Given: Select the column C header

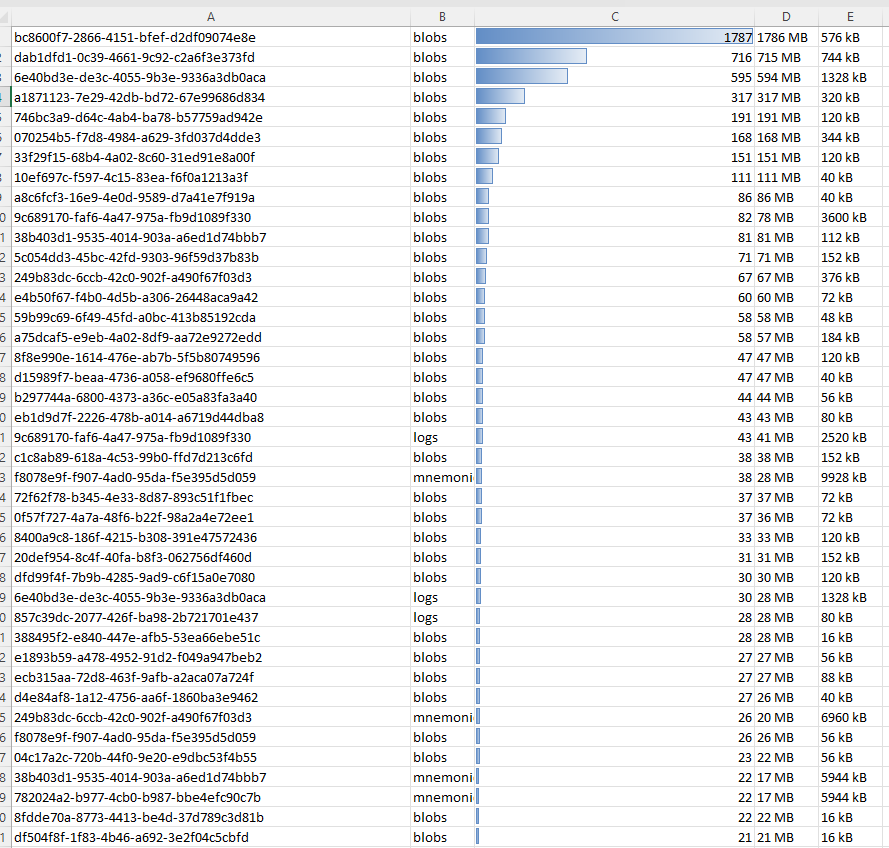Looking at the screenshot, I should [x=614, y=17].
